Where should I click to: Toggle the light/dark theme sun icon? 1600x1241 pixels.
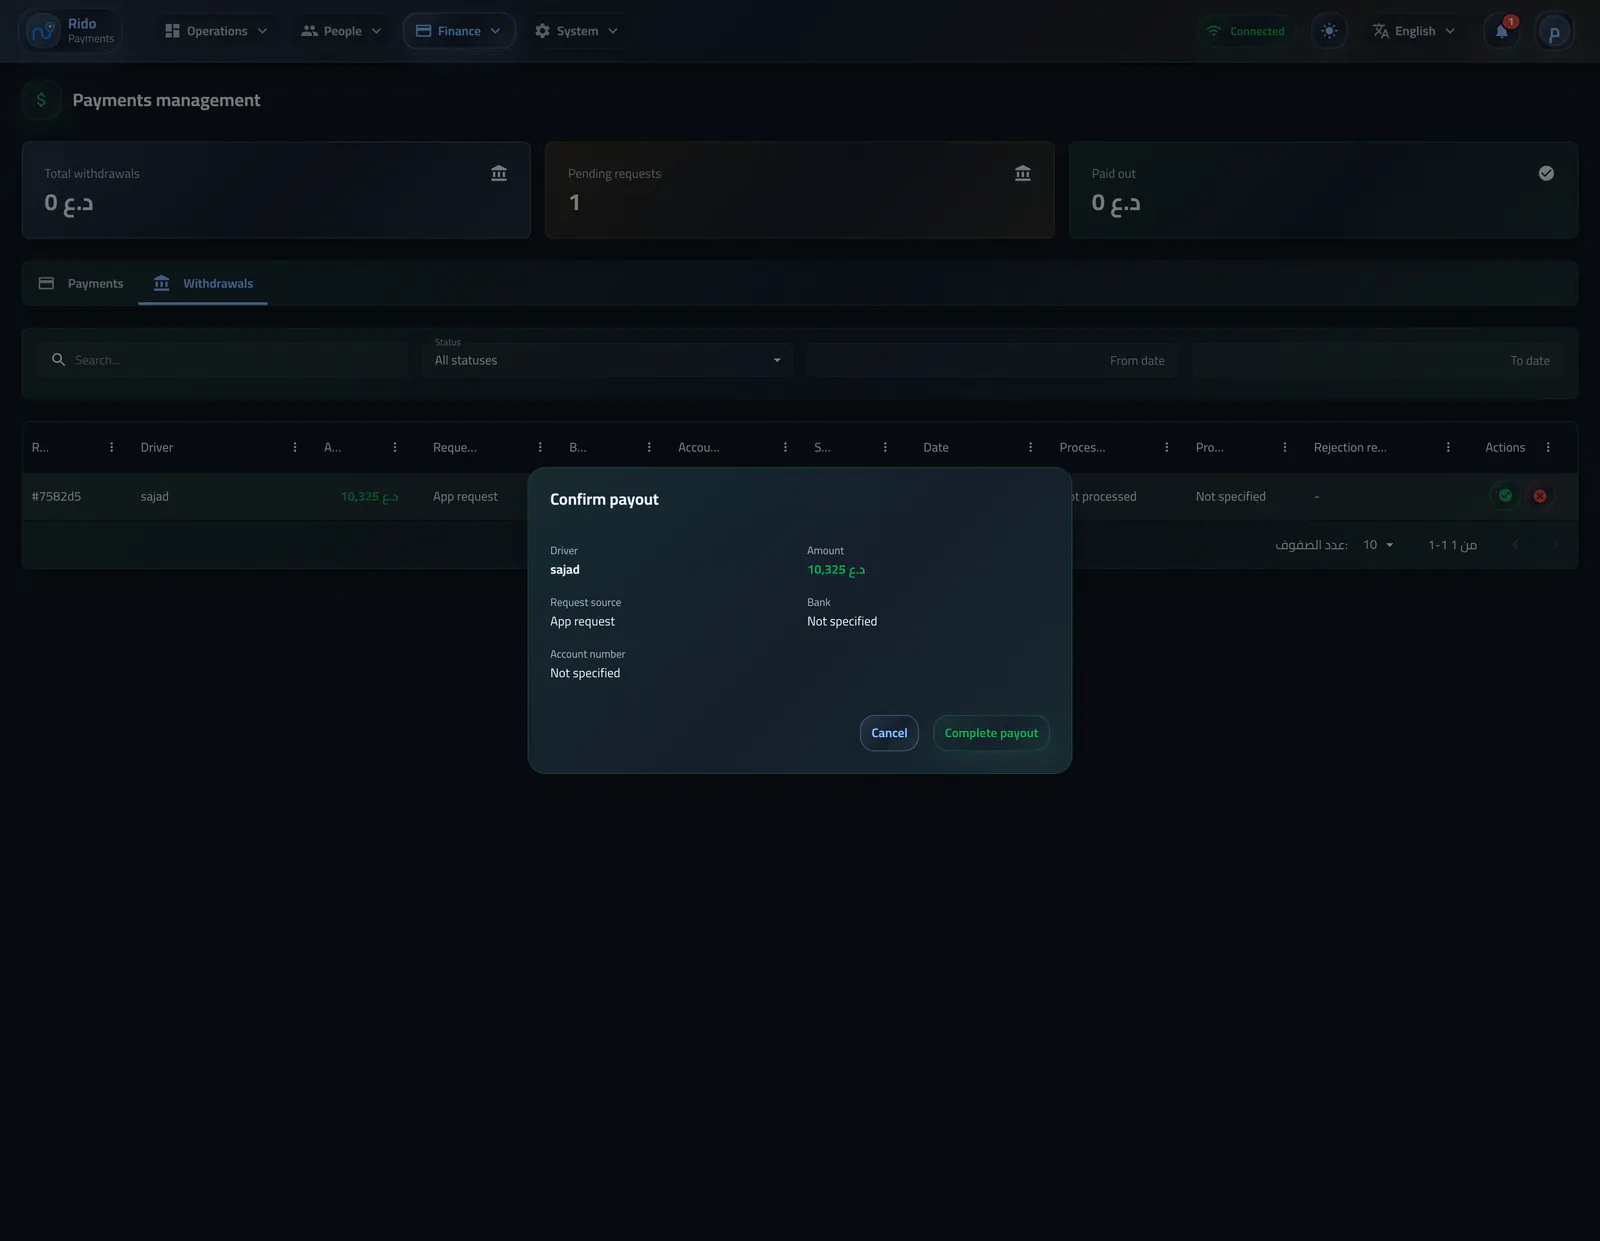(x=1329, y=31)
